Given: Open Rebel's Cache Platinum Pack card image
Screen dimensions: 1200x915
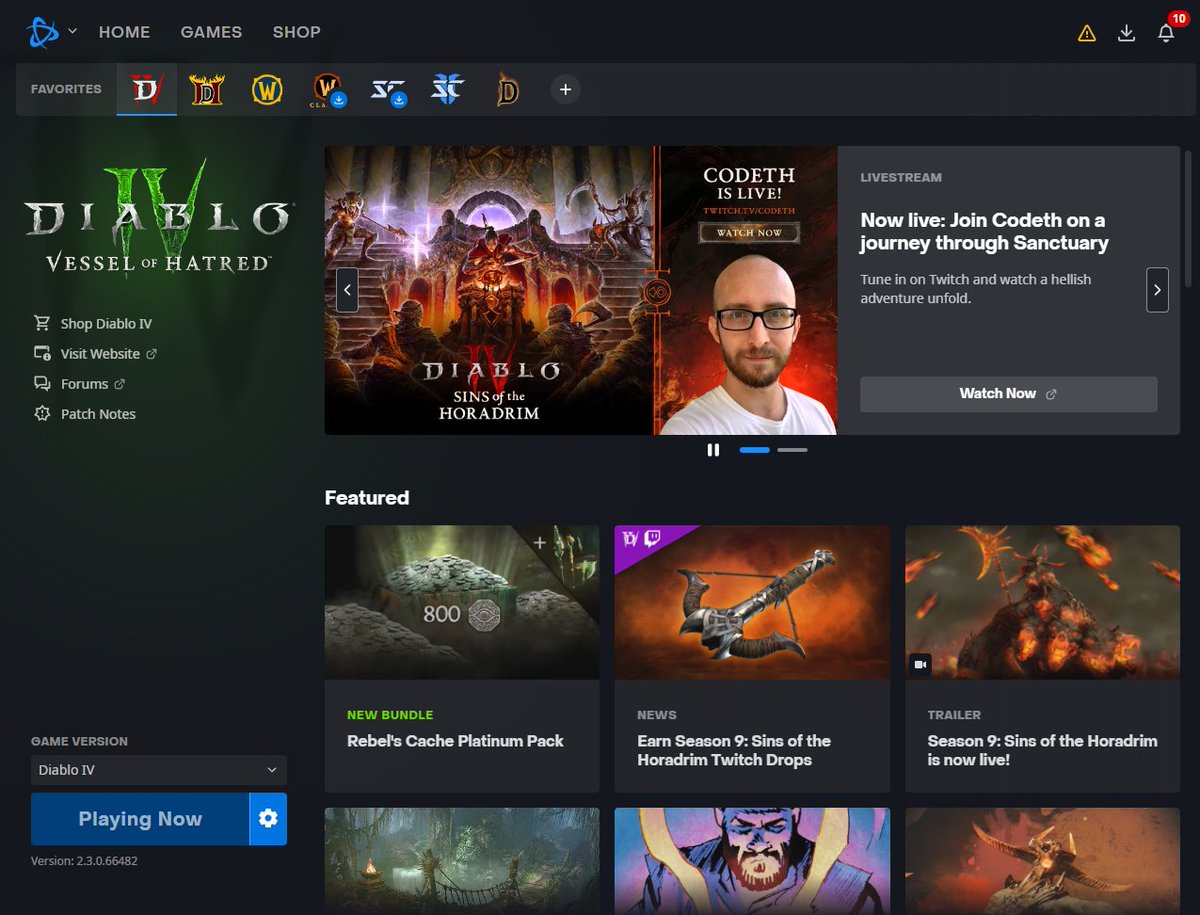Looking at the screenshot, I should pos(462,603).
